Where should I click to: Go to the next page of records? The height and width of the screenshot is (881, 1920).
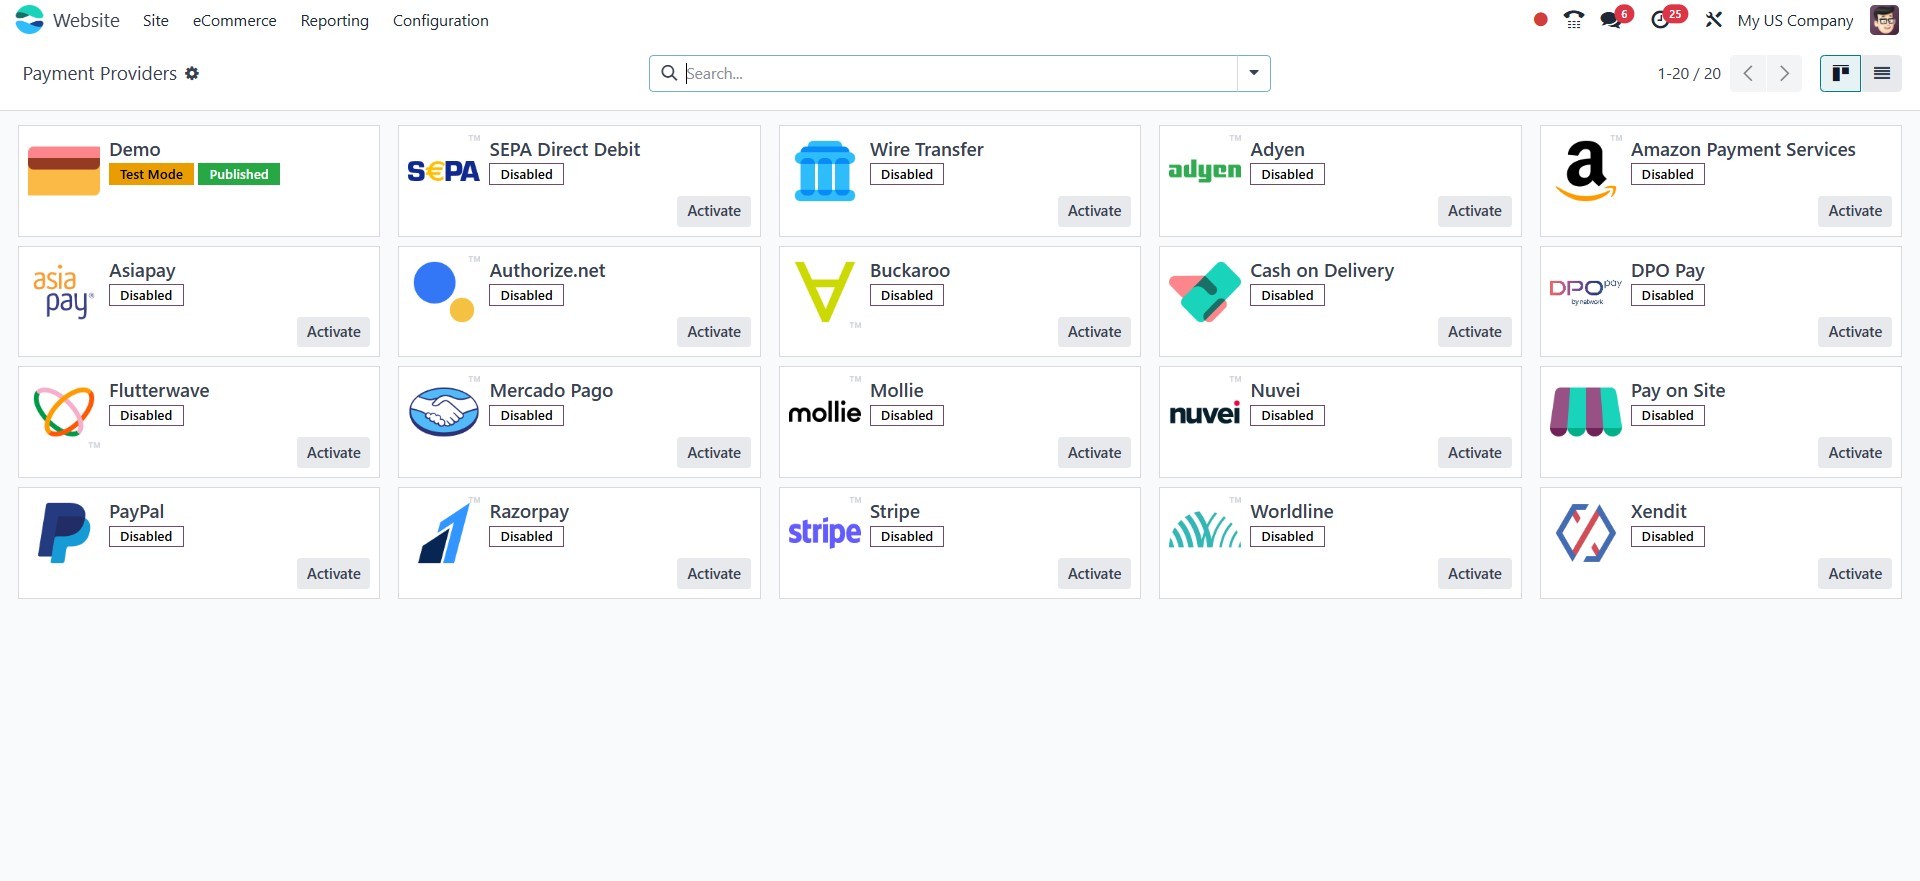[1784, 73]
